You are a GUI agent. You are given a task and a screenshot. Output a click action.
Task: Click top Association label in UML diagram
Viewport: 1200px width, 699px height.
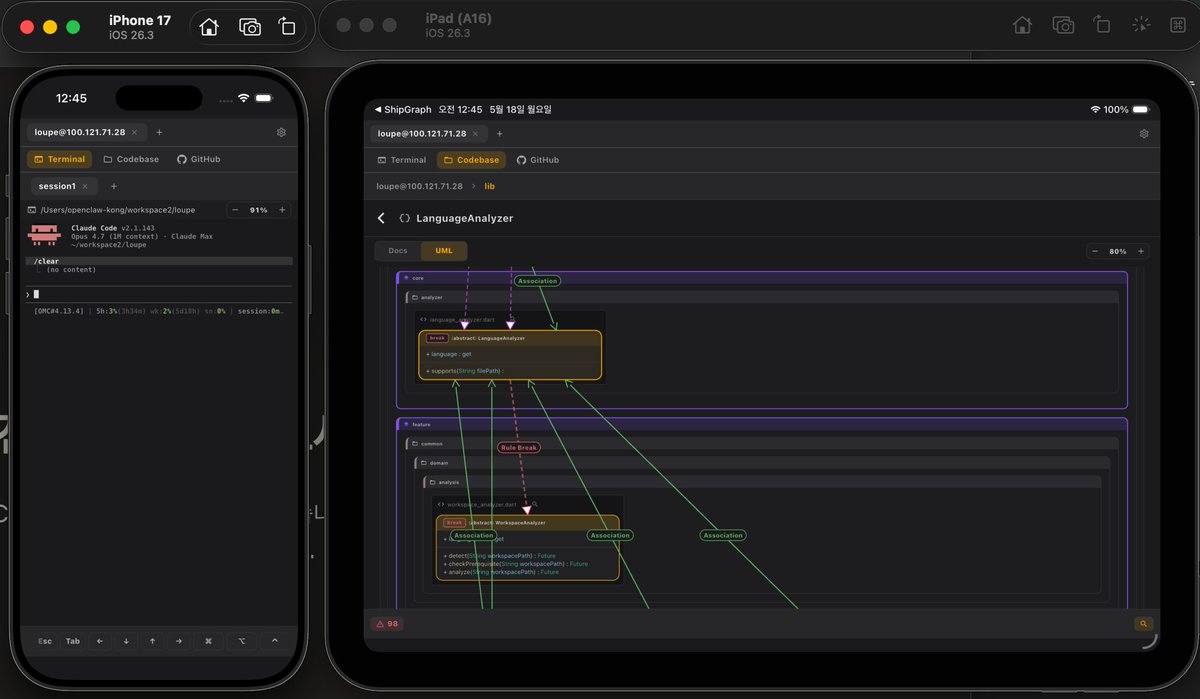point(537,281)
